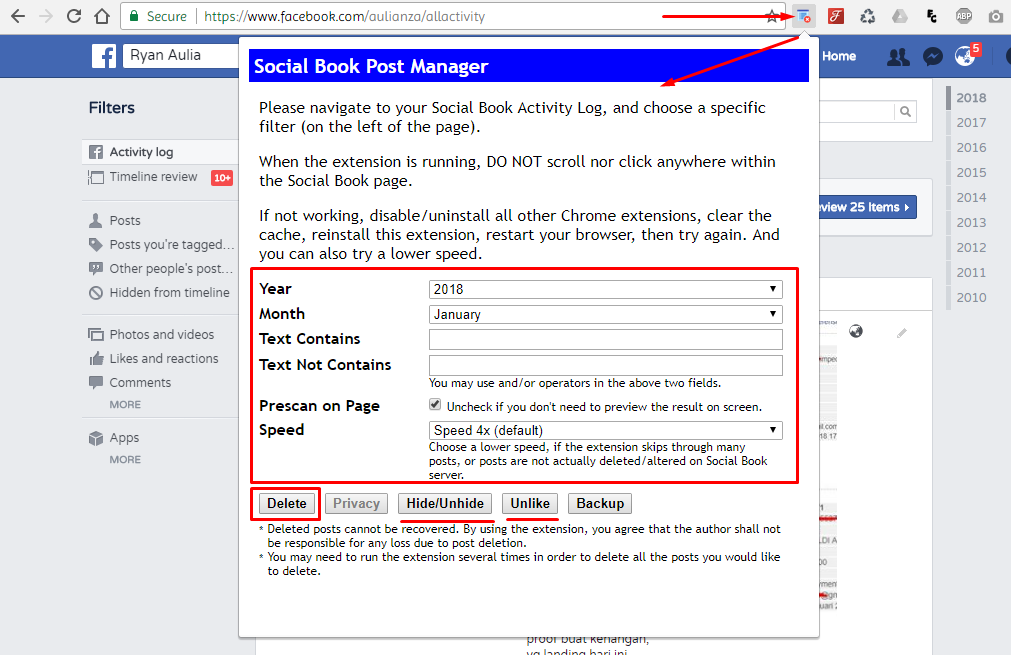Image resolution: width=1011 pixels, height=655 pixels.
Task: Click the Home link in Facebook bar
Action: pyautogui.click(x=839, y=56)
